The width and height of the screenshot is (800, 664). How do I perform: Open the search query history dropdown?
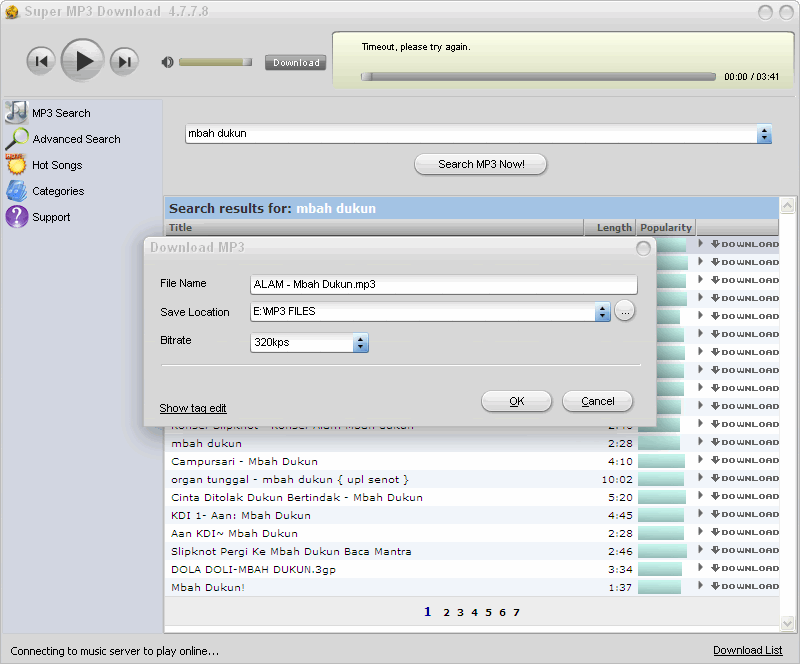[763, 132]
